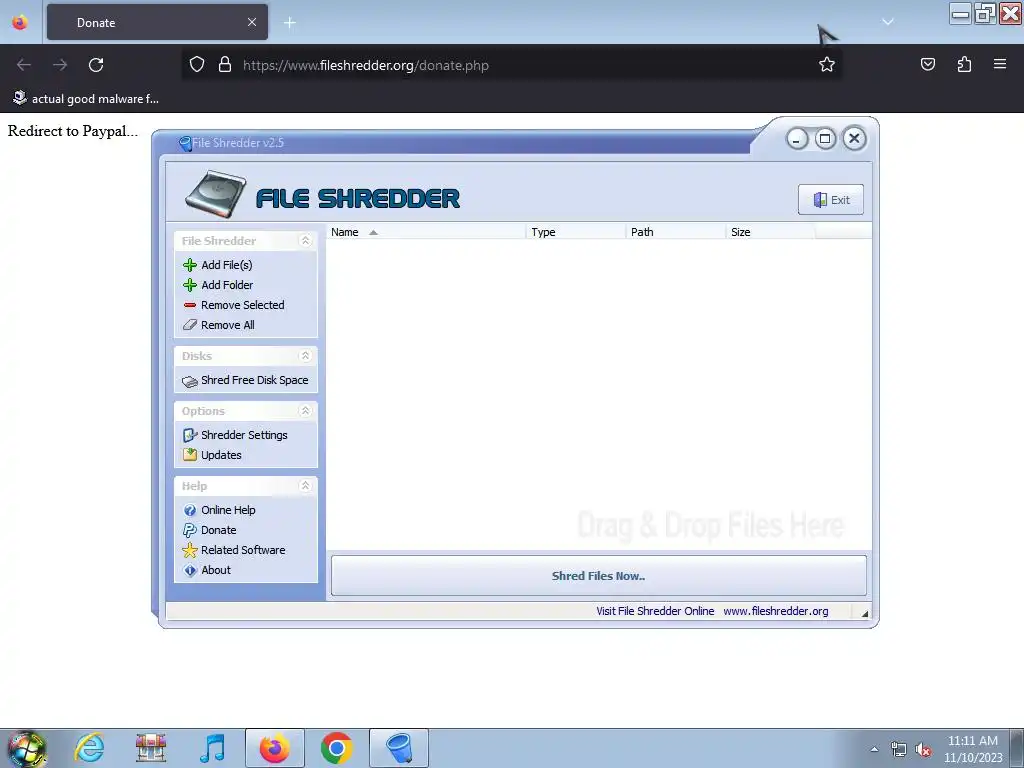1024x768 pixels.
Task: Click the Path column header
Action: pos(675,232)
